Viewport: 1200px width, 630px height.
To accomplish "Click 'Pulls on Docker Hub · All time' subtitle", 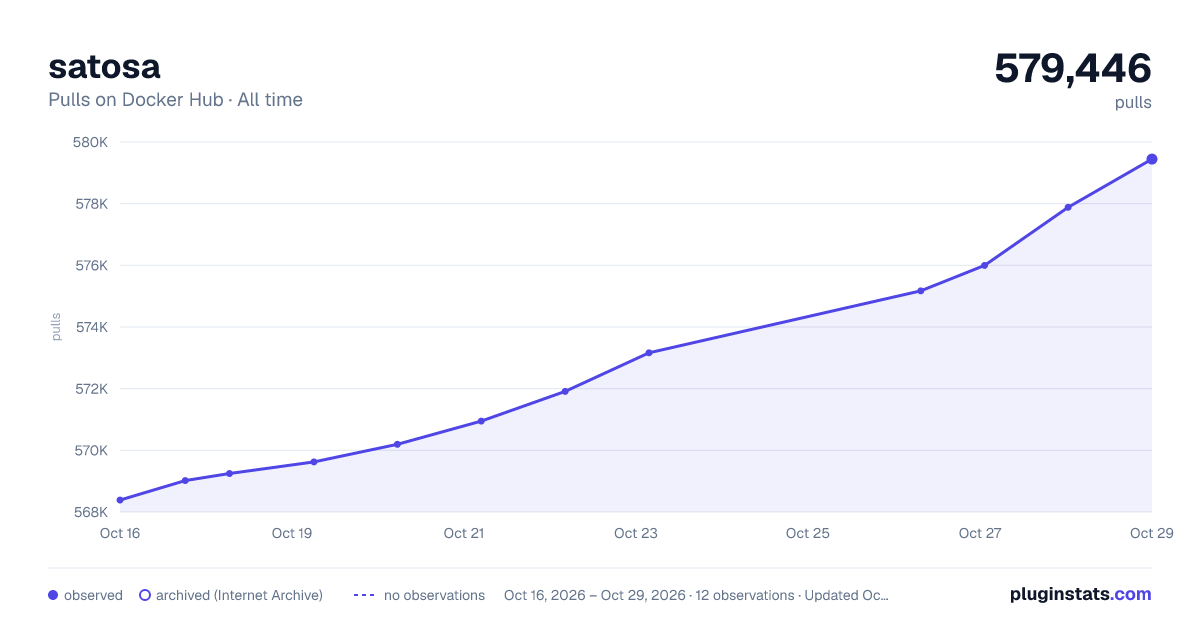I will pos(175,100).
